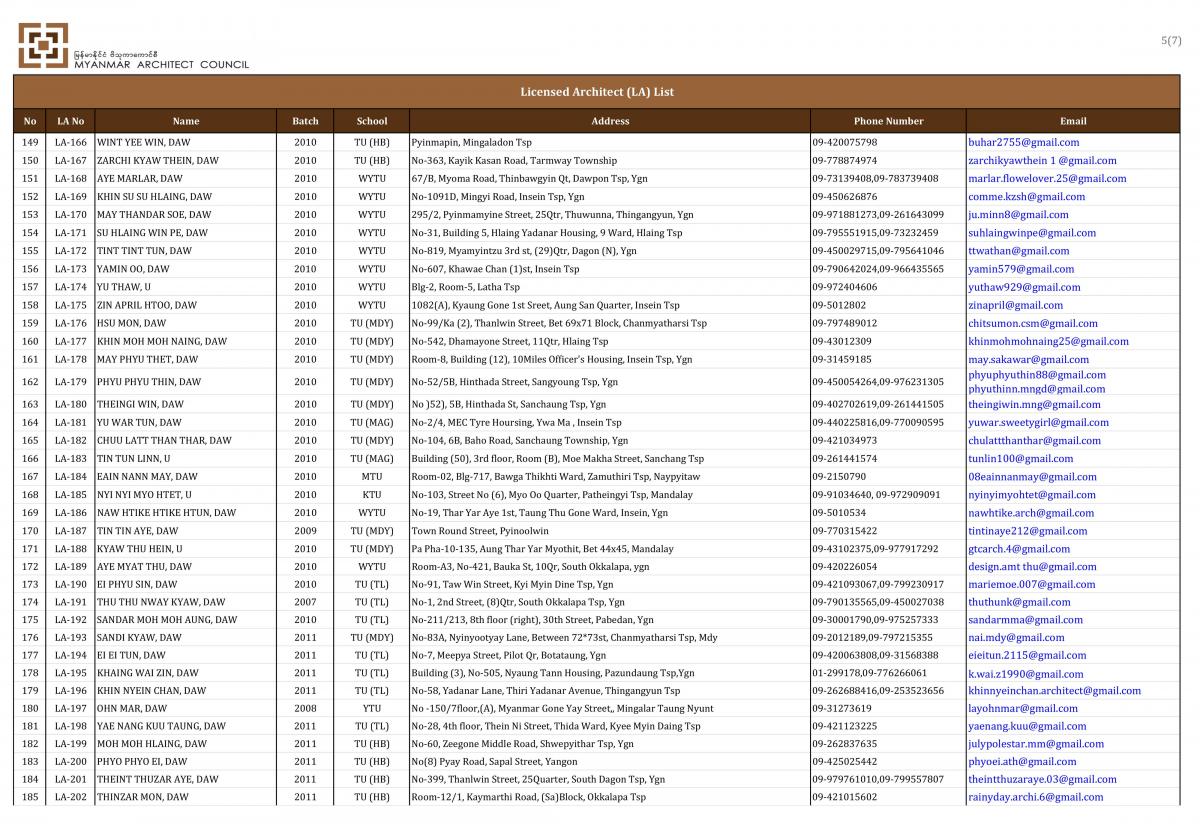Select the name "TIN TUN LINN, U"
This screenshot has width=1200, height=837.
click(x=136, y=458)
